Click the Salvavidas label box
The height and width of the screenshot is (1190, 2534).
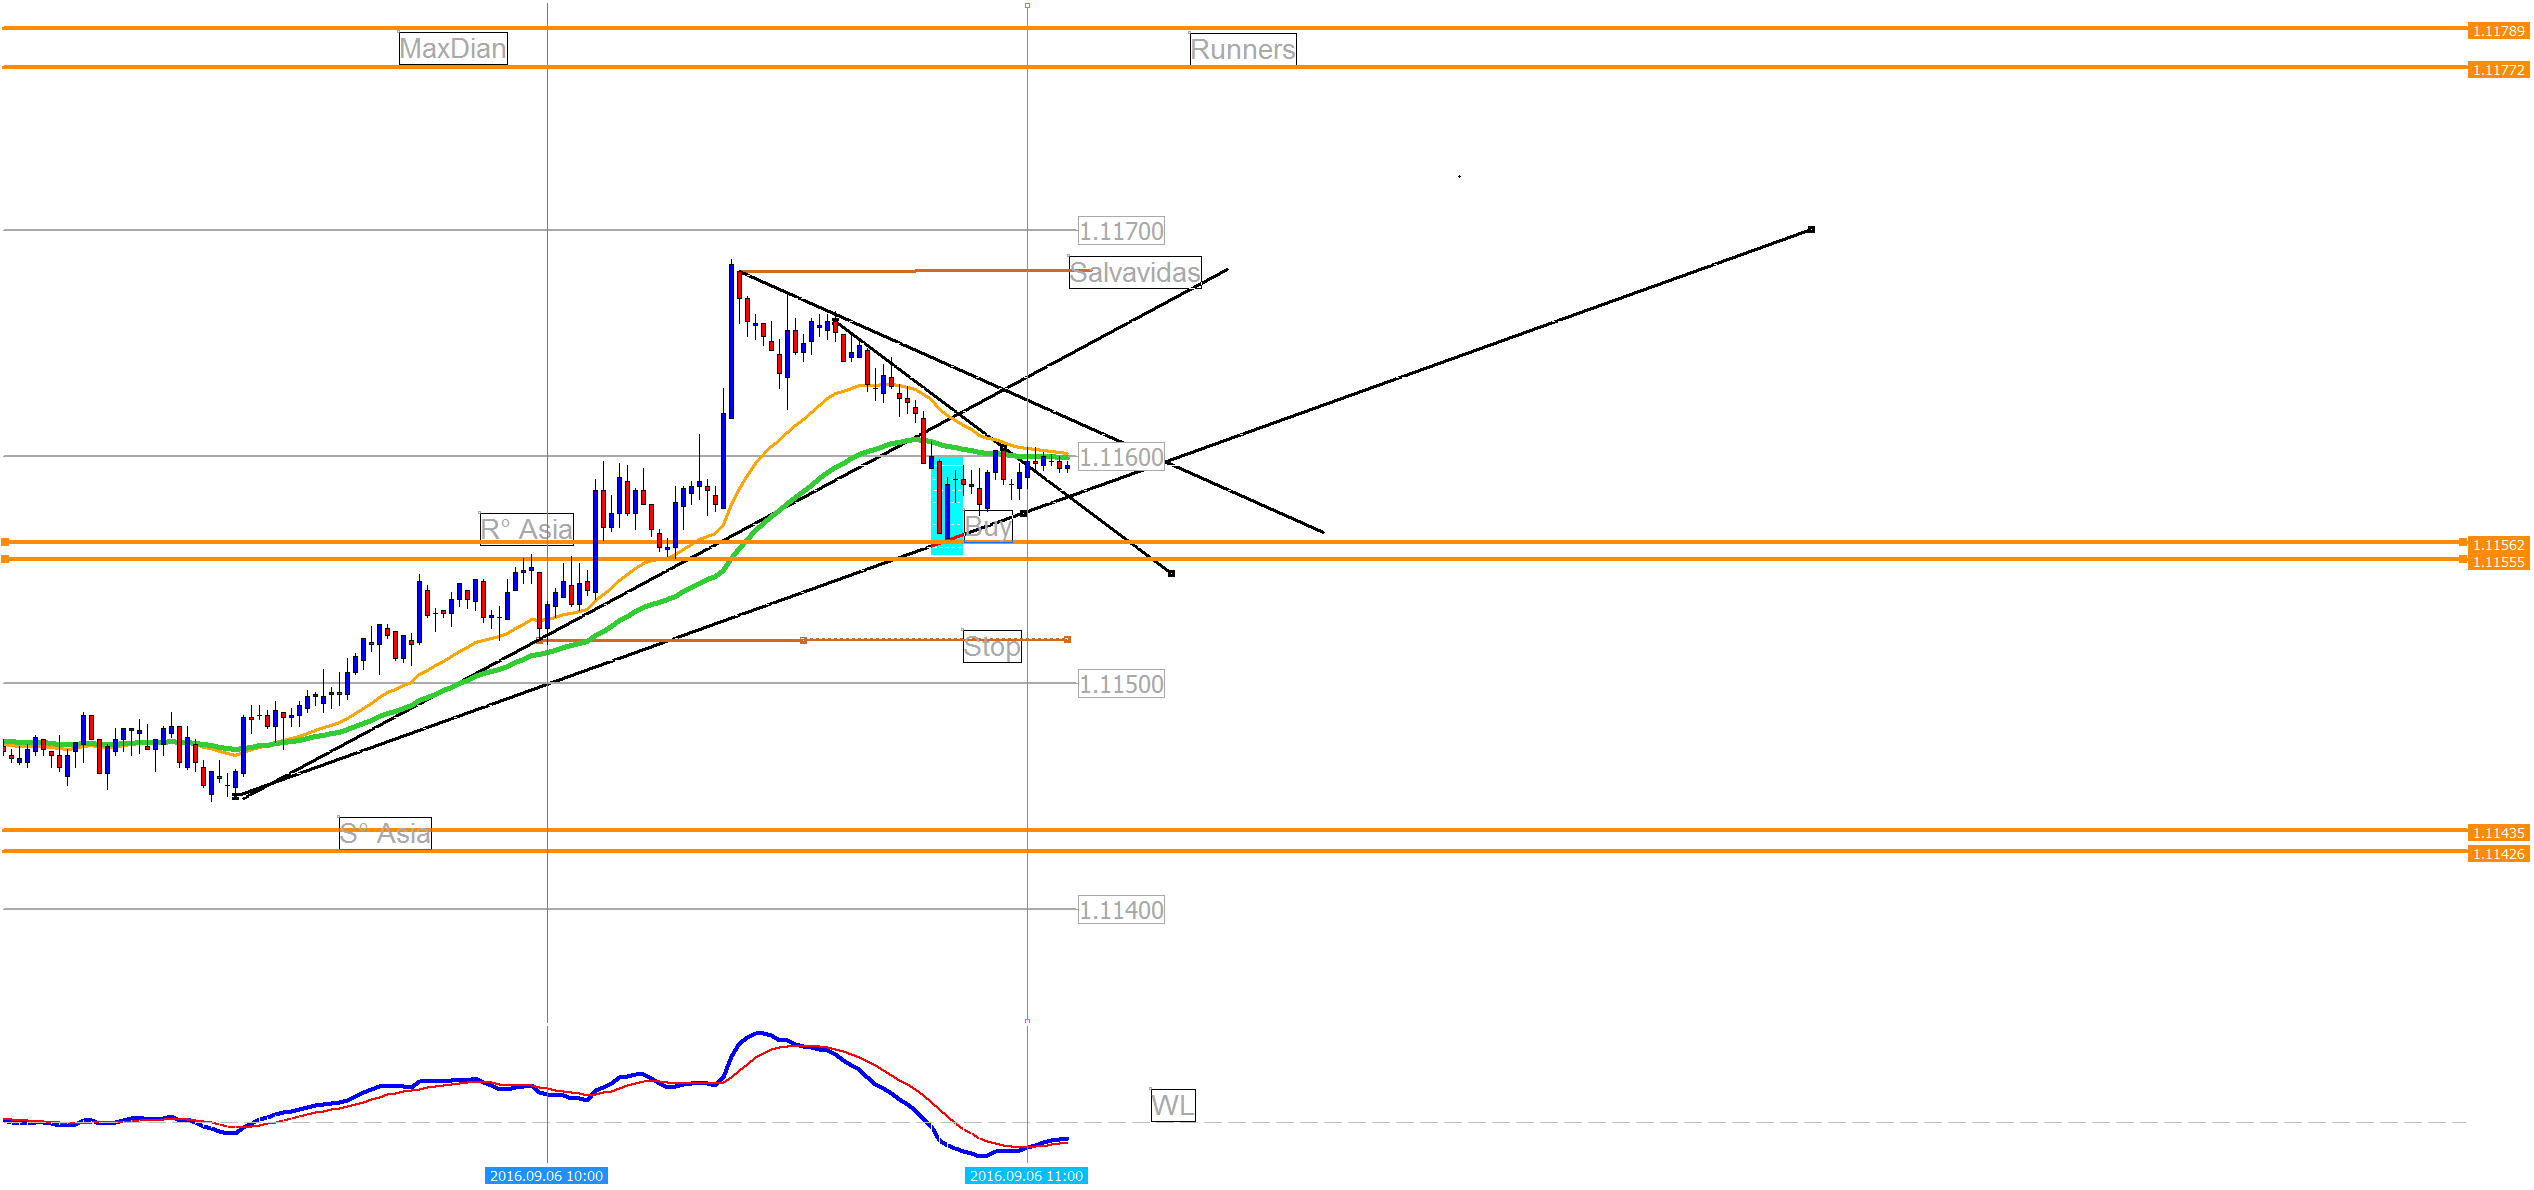[x=1134, y=273]
